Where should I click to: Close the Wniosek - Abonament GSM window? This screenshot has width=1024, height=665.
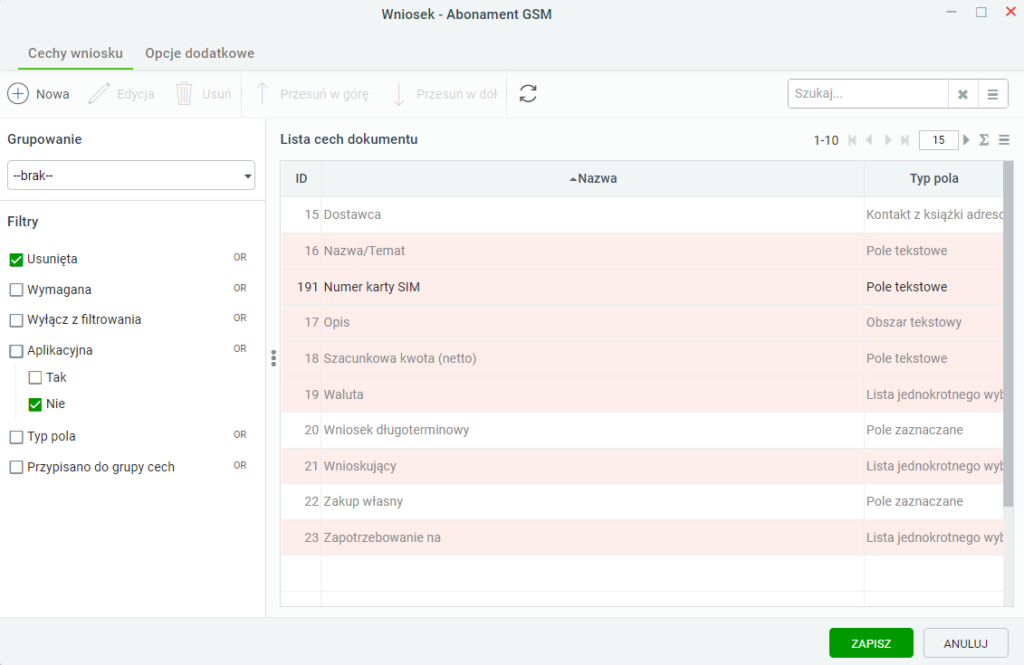click(x=1010, y=12)
